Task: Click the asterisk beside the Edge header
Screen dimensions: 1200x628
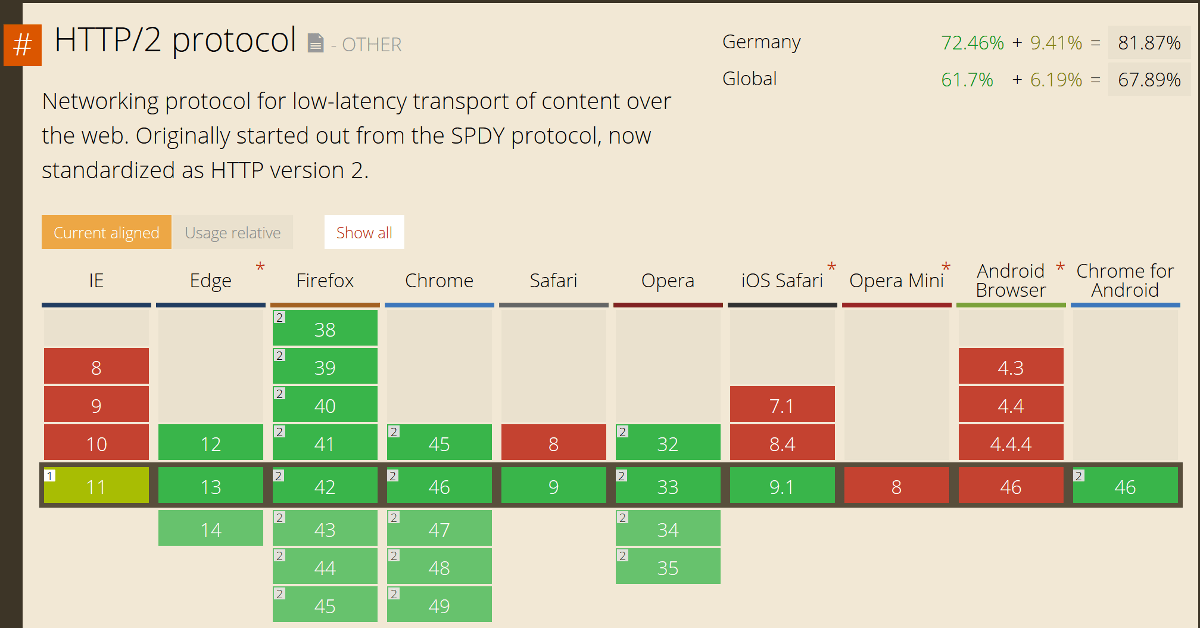Action: 260,265
